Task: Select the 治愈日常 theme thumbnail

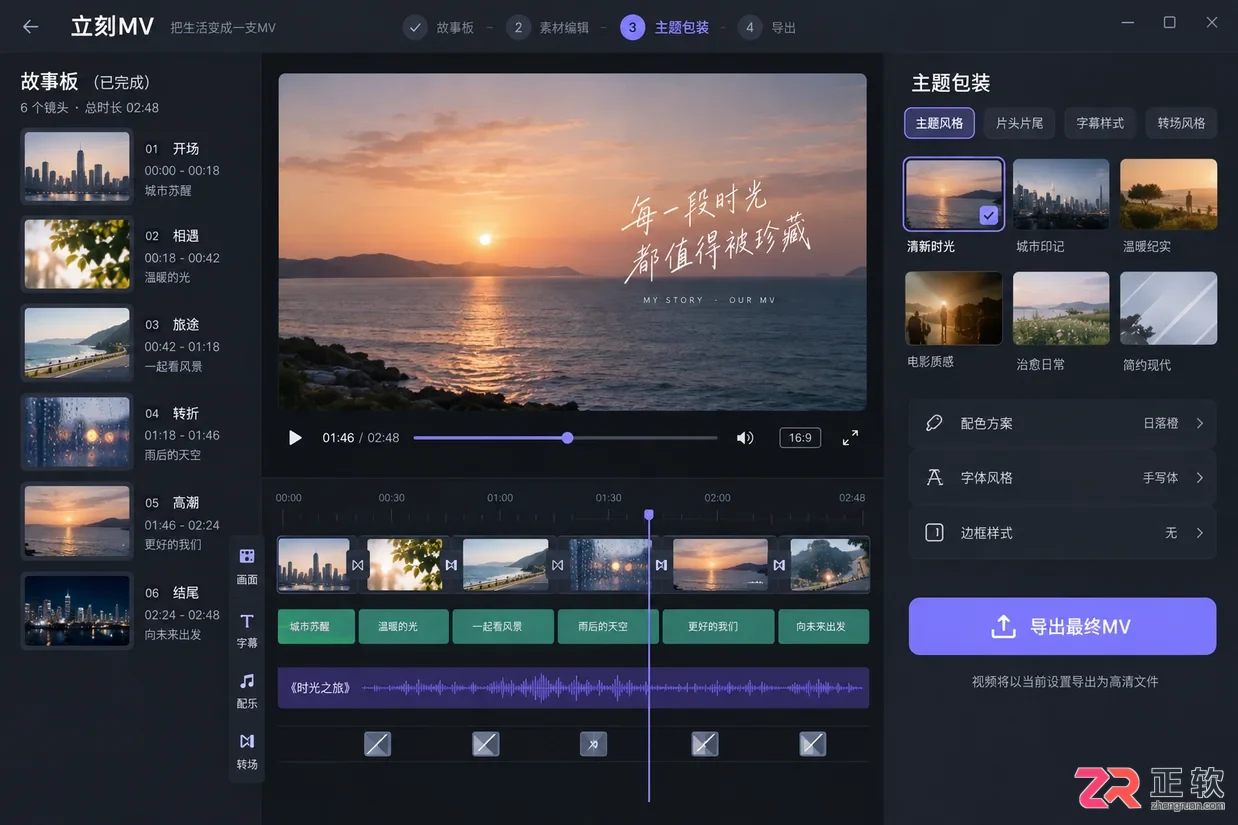Action: [1061, 308]
